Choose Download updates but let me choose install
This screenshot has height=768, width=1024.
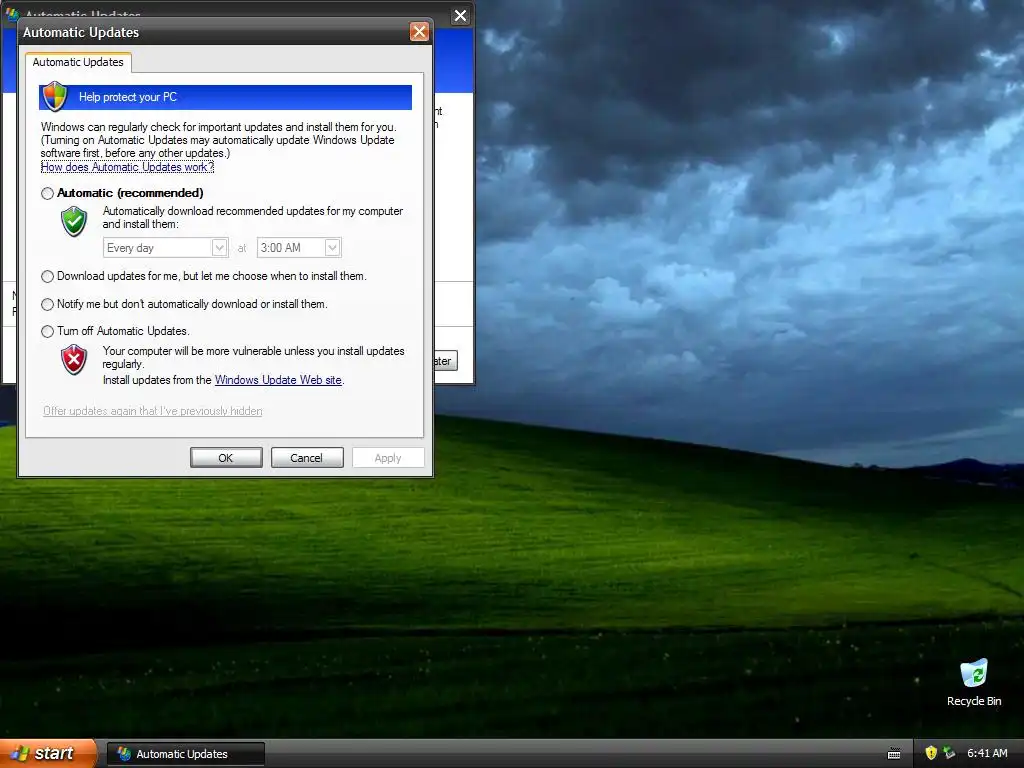(47, 276)
